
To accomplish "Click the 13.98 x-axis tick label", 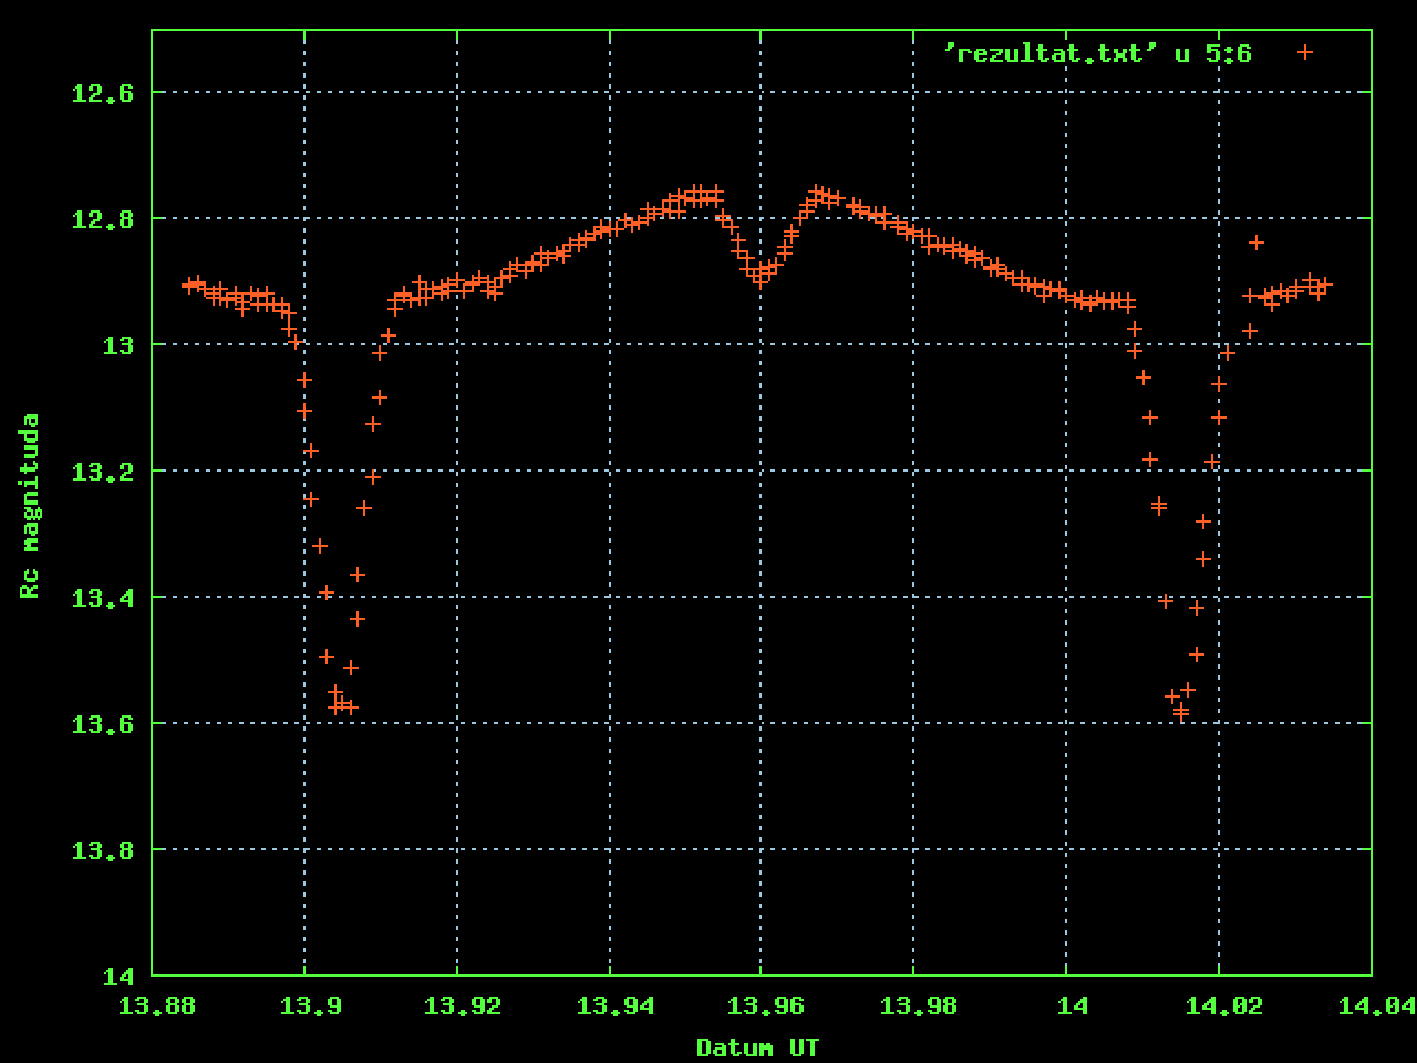I will 918,1005.
